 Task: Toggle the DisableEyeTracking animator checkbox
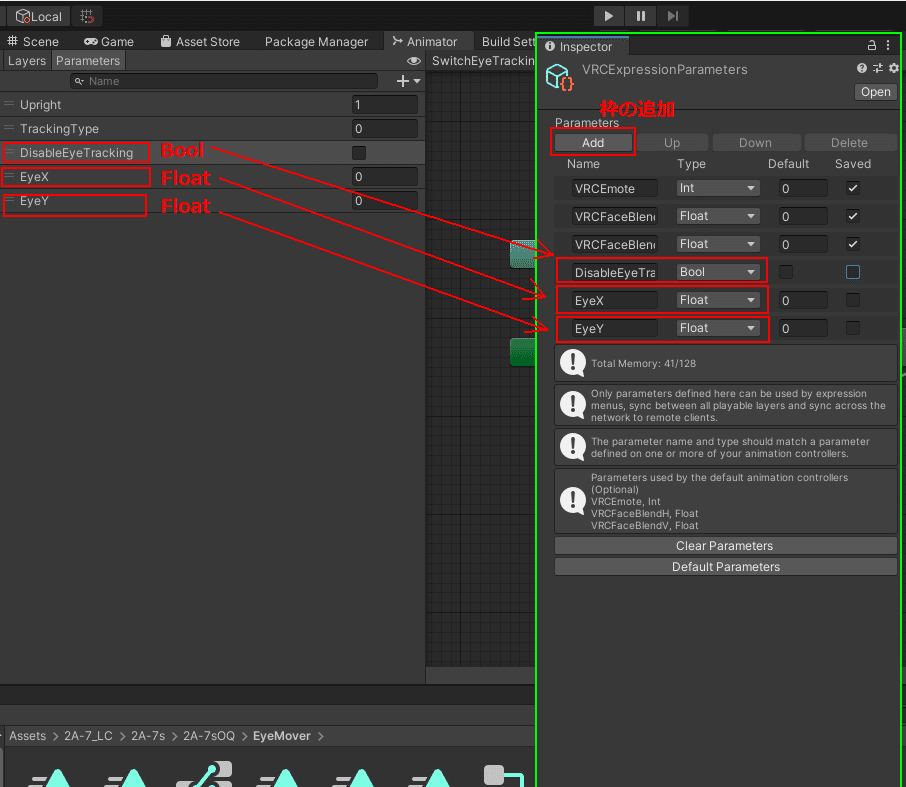[x=359, y=153]
